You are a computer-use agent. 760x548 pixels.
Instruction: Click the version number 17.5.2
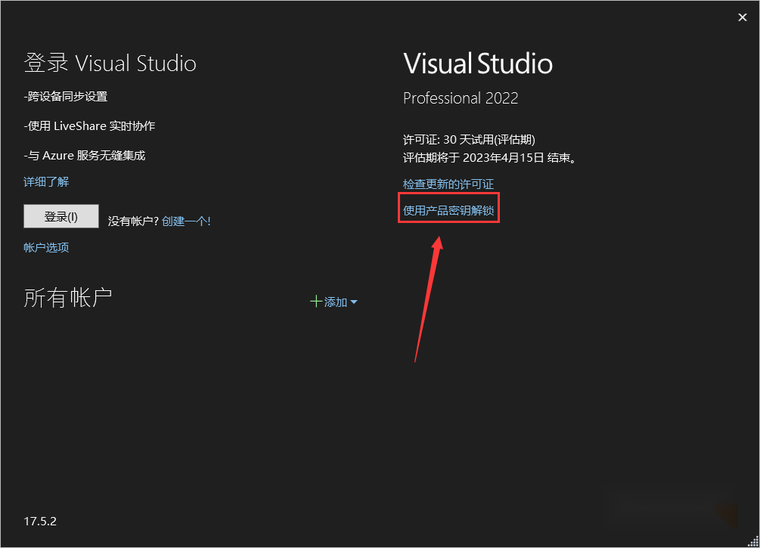point(40,521)
